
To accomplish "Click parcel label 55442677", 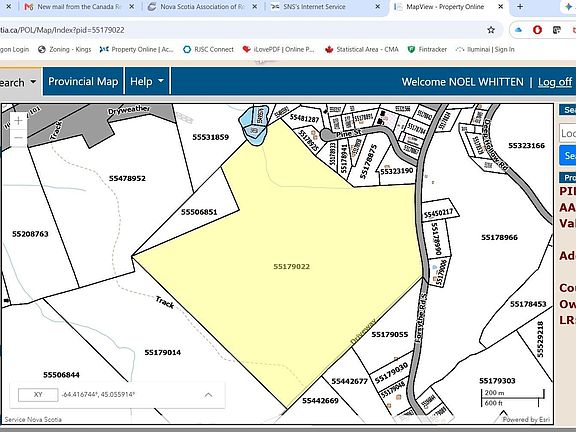I will point(349,381).
